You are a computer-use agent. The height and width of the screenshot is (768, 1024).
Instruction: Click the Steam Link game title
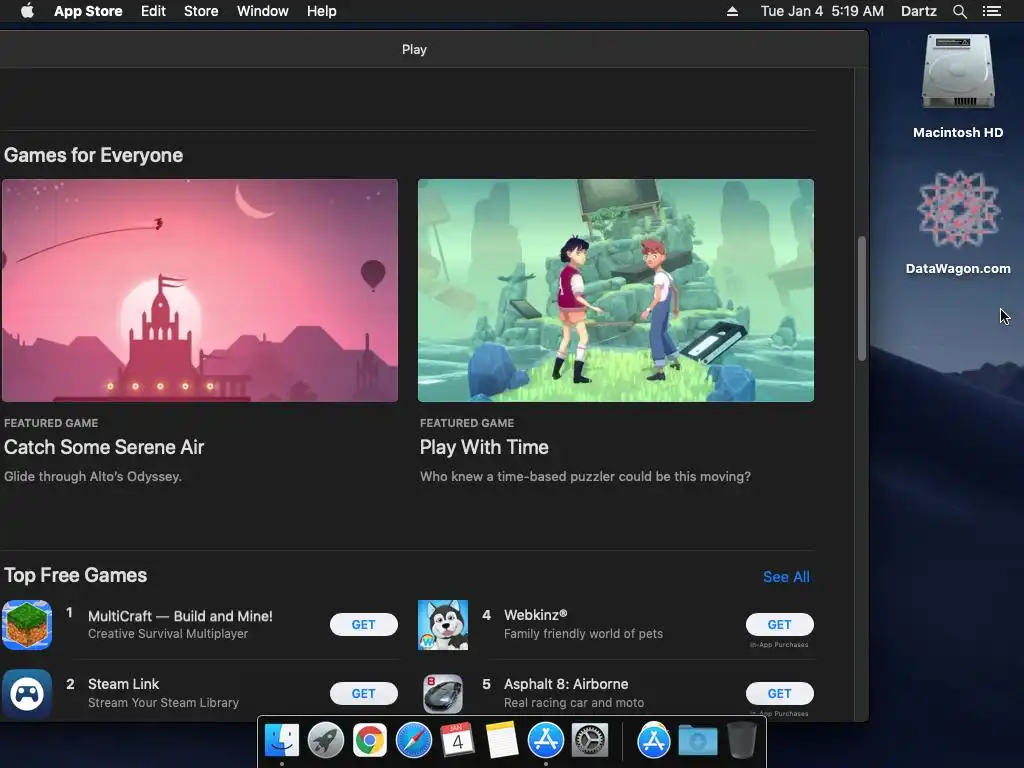point(123,684)
